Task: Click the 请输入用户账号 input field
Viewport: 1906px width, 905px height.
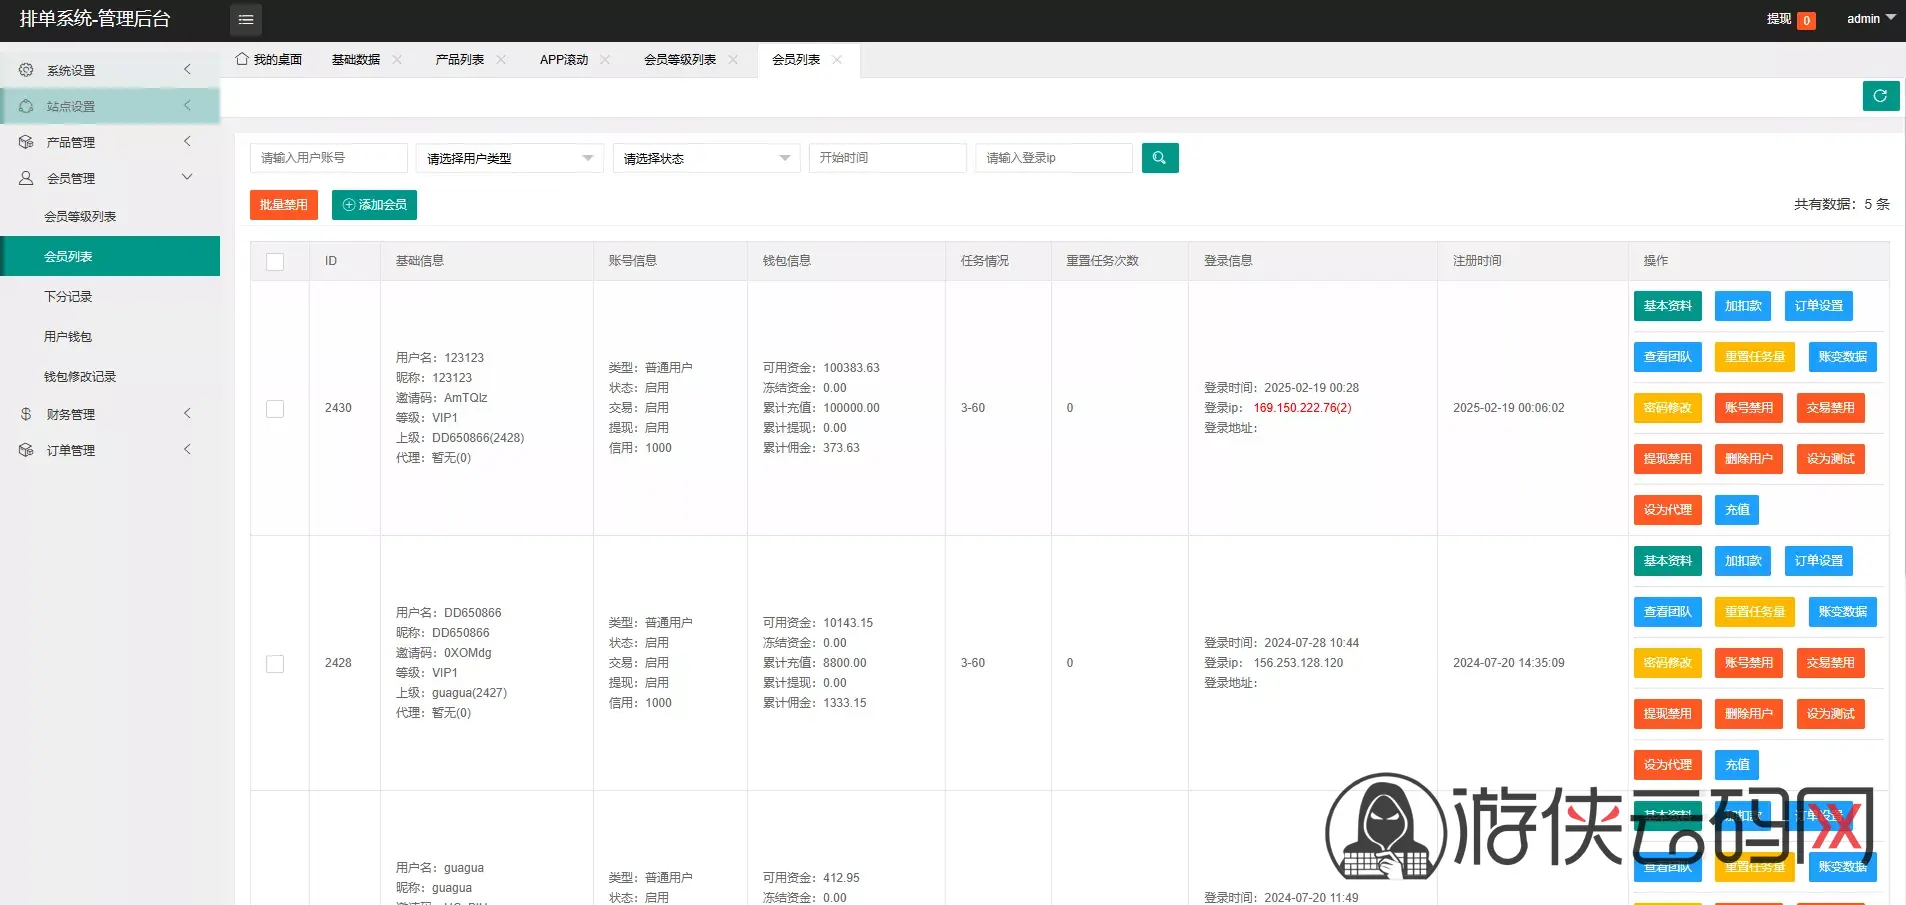Action: point(329,158)
